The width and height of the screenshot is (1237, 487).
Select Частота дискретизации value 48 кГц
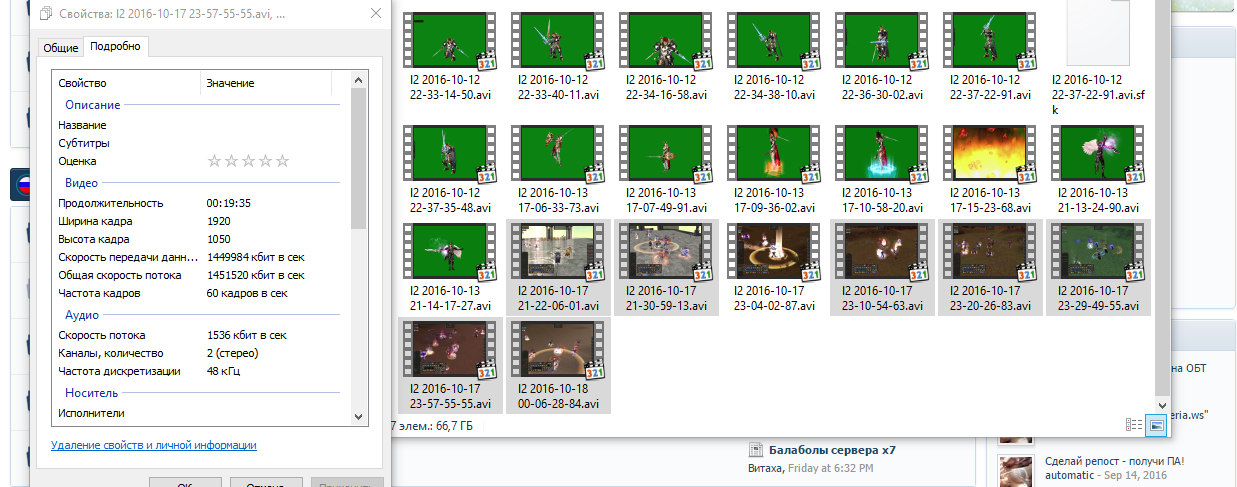coord(223,371)
